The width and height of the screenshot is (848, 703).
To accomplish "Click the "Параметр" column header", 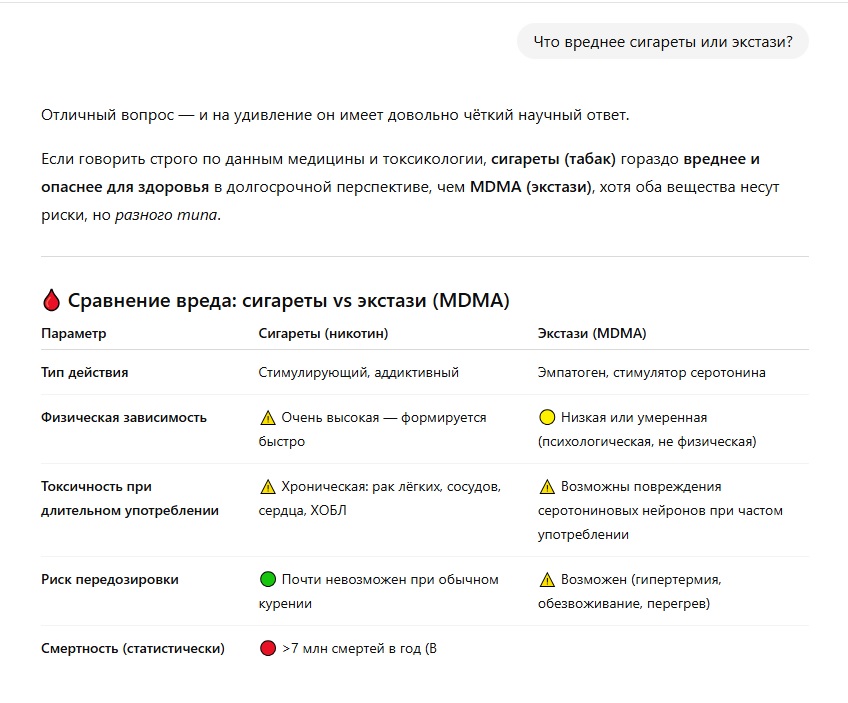I will (x=73, y=333).
